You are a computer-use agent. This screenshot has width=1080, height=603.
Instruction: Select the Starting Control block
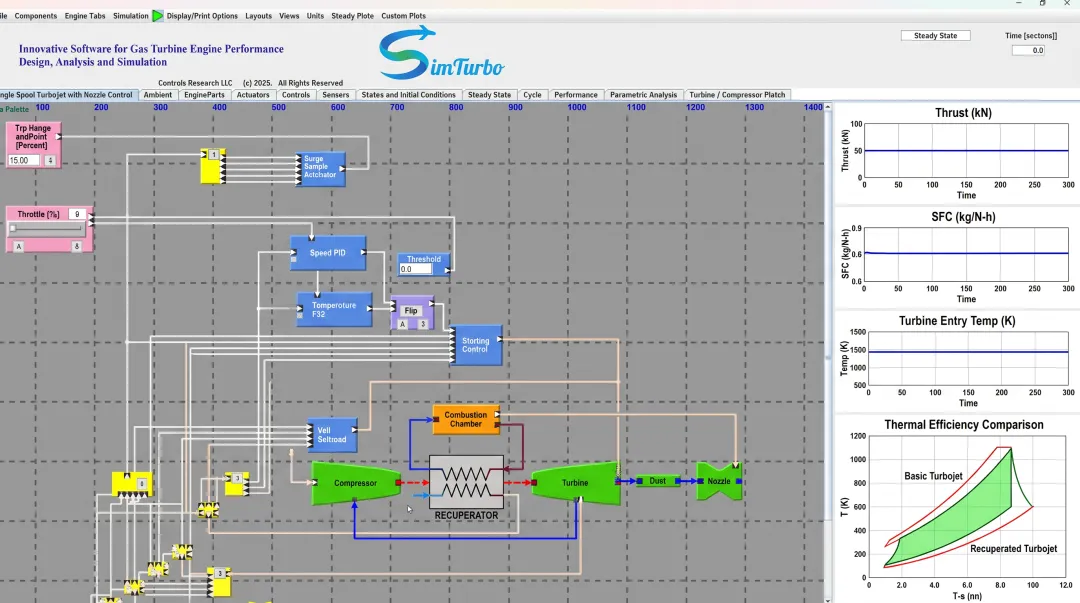coord(475,345)
